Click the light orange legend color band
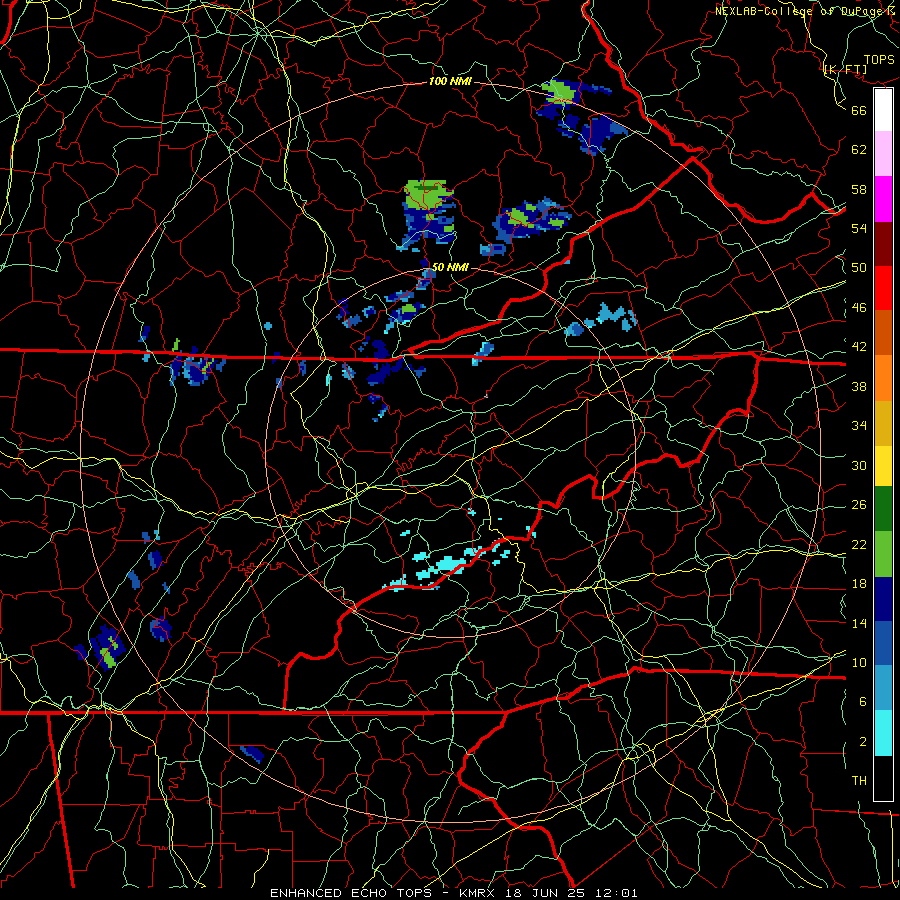This screenshot has width=900, height=900. coord(883,378)
